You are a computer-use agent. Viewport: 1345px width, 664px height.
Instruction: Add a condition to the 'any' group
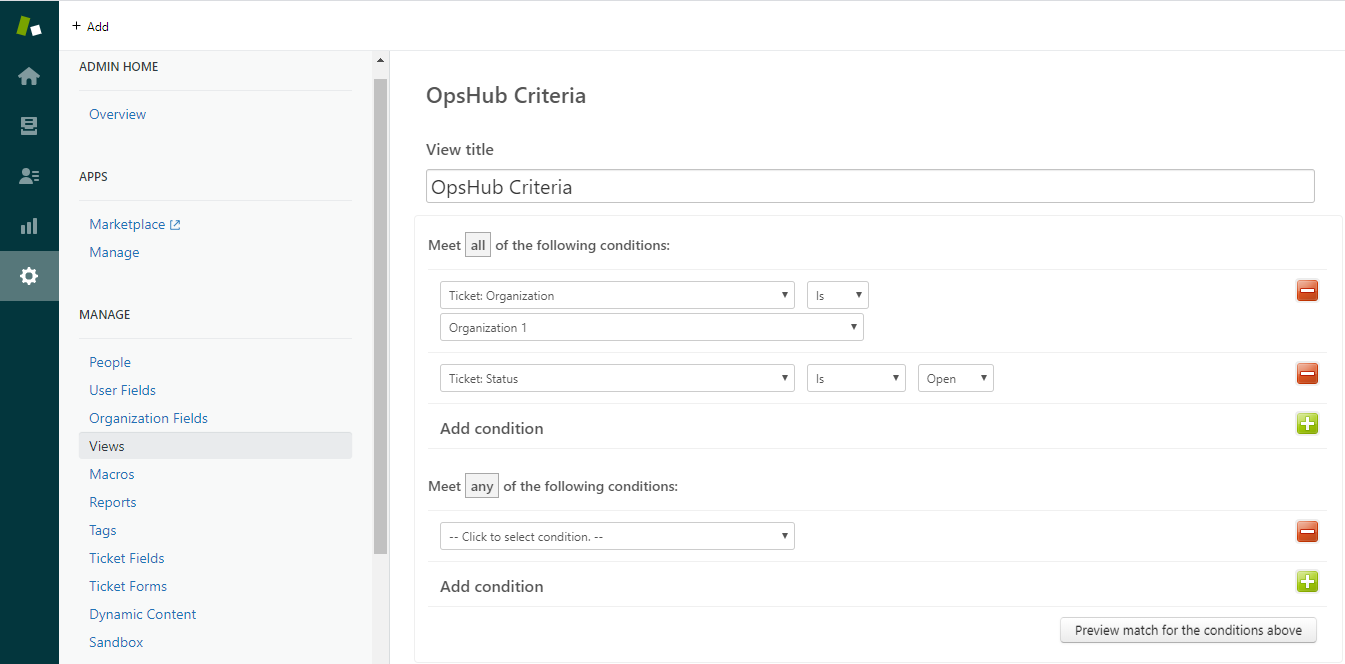tap(1307, 582)
